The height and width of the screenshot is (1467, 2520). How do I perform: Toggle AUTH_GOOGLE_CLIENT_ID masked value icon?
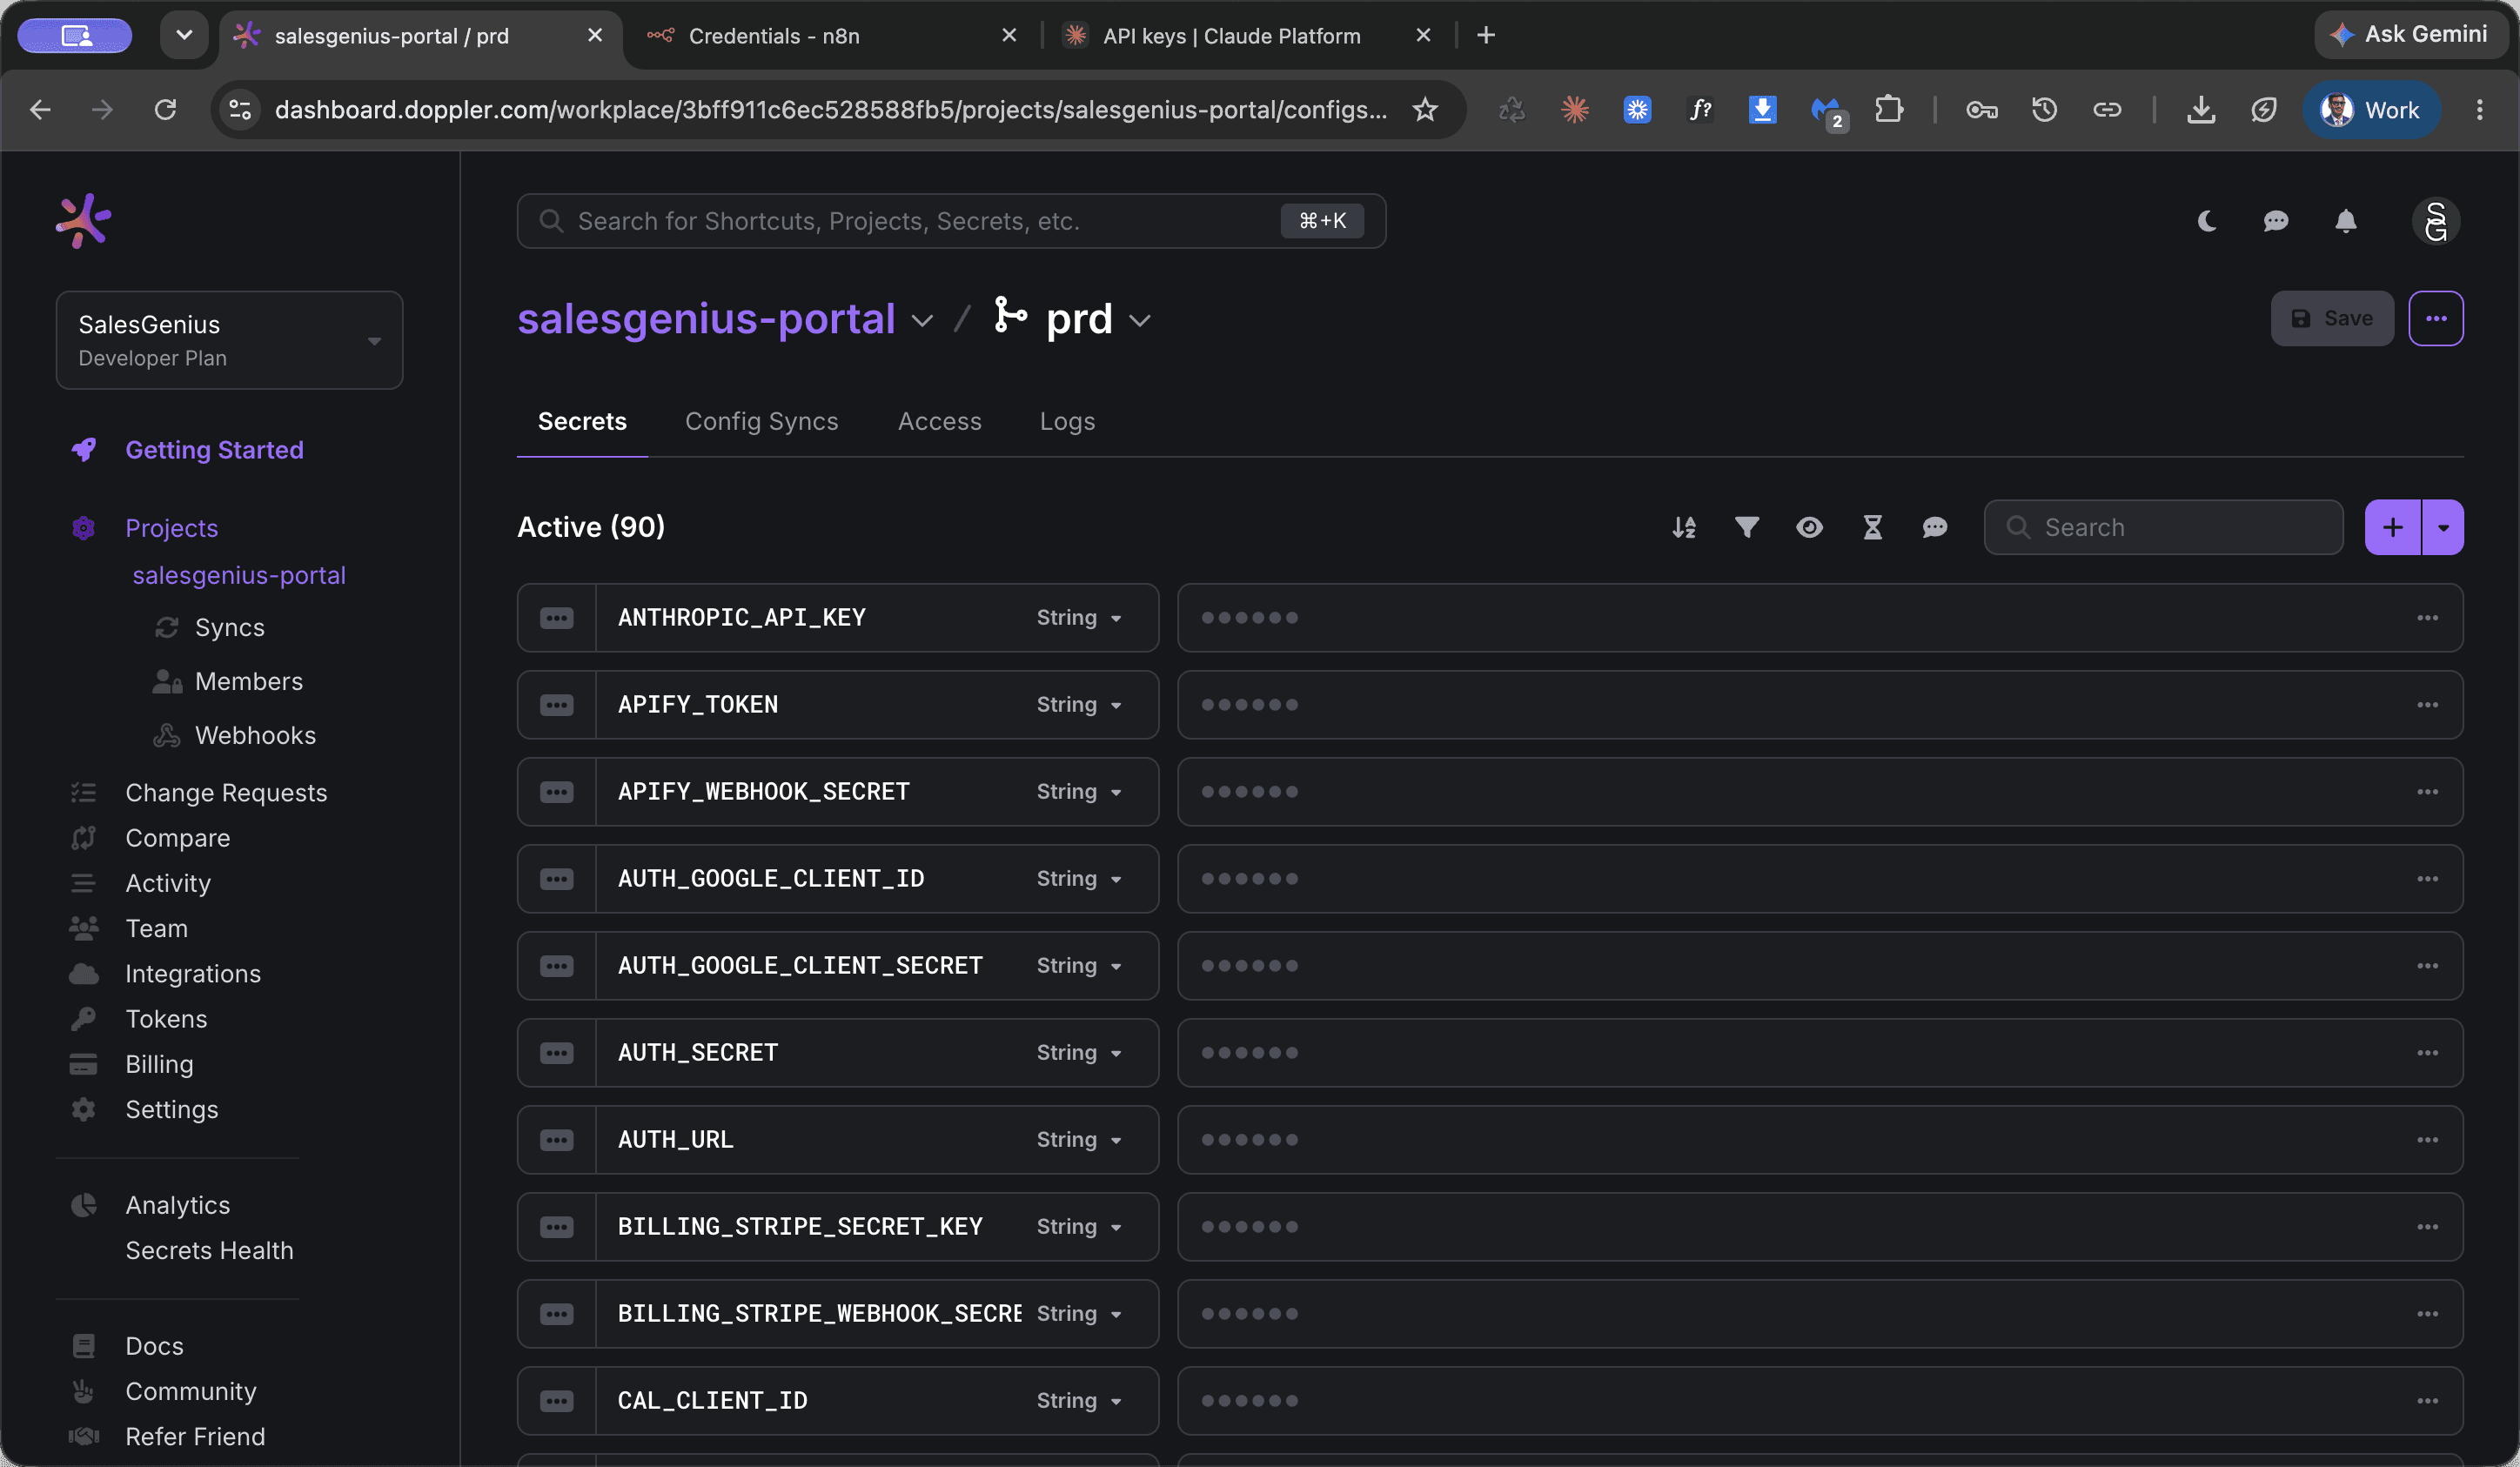[556, 879]
